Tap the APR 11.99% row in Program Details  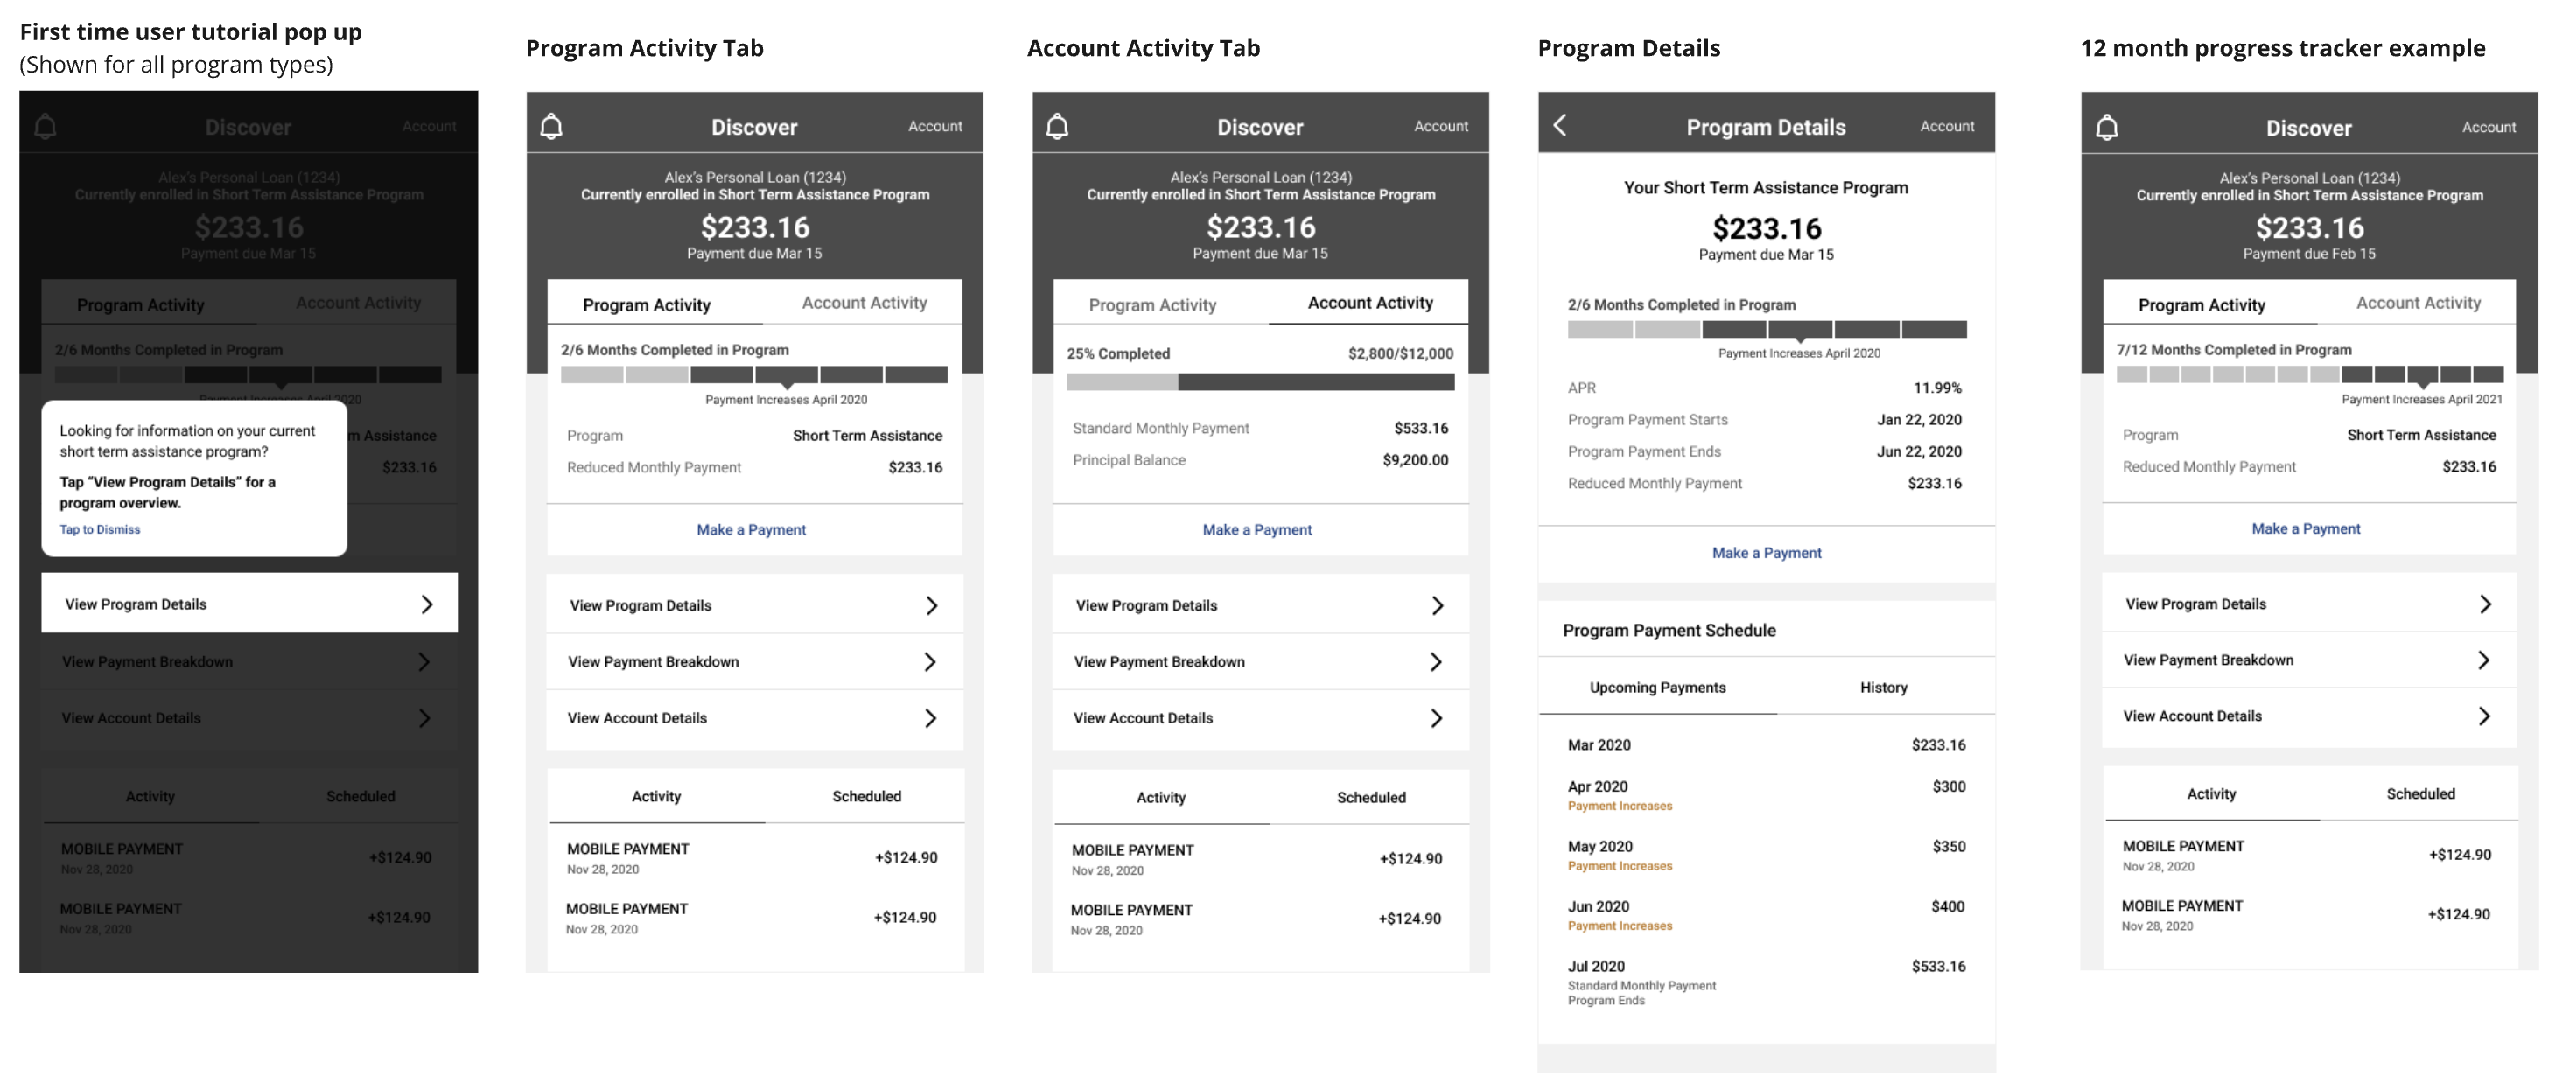(x=1765, y=387)
